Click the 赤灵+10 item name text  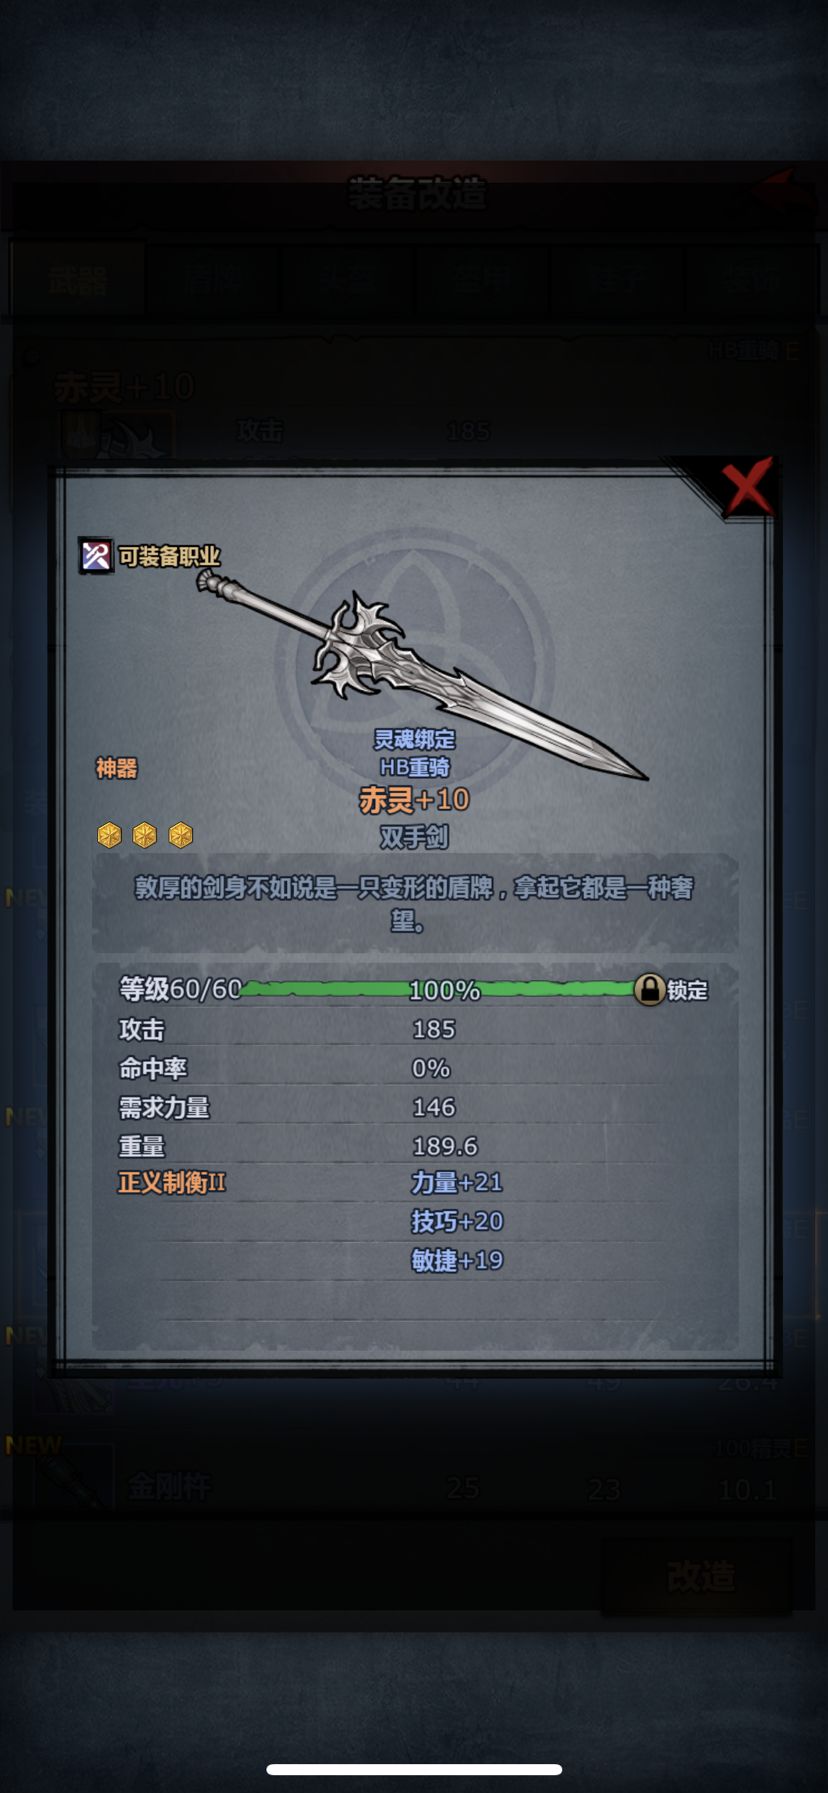pyautogui.click(x=413, y=800)
